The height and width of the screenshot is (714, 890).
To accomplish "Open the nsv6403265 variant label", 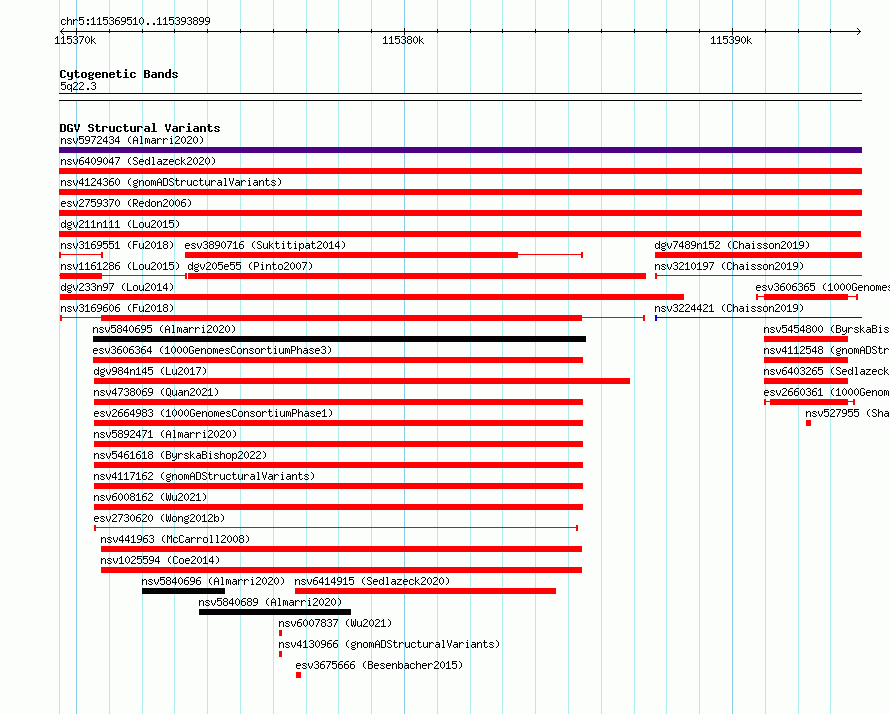I will tap(826, 371).
